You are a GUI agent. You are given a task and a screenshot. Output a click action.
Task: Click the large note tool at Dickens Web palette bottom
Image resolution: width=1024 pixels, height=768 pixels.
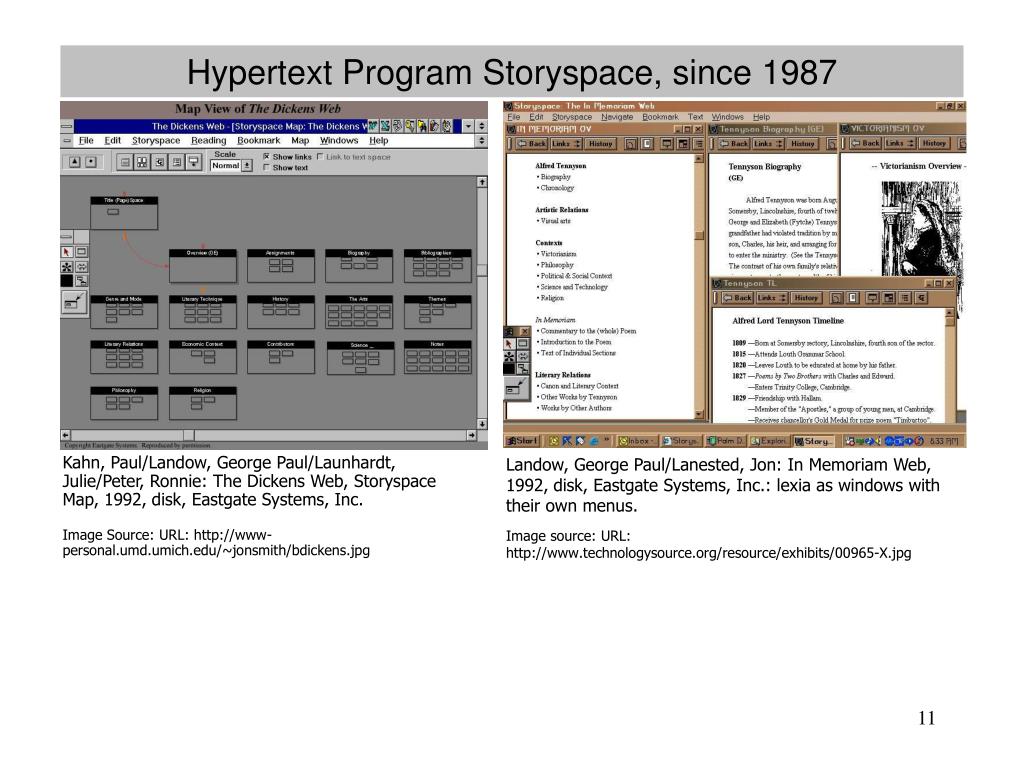(74, 302)
